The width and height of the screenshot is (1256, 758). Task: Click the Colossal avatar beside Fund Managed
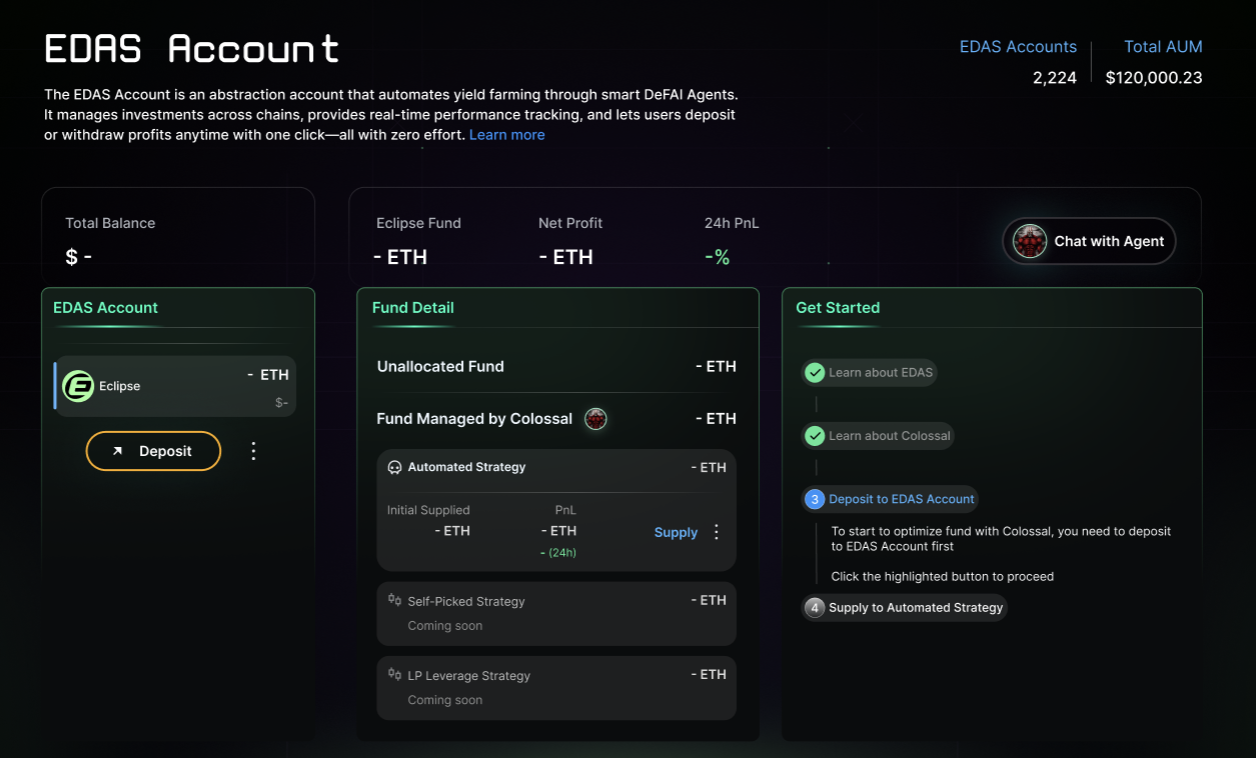coord(596,419)
